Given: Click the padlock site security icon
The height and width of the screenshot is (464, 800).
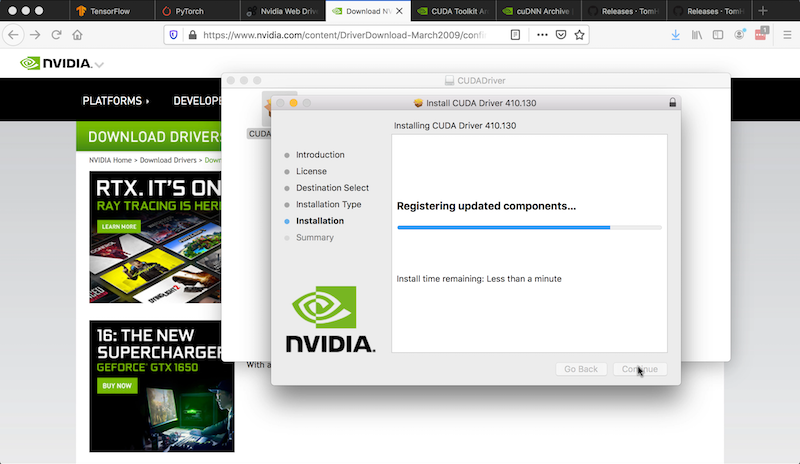Looking at the screenshot, I should point(192,35).
